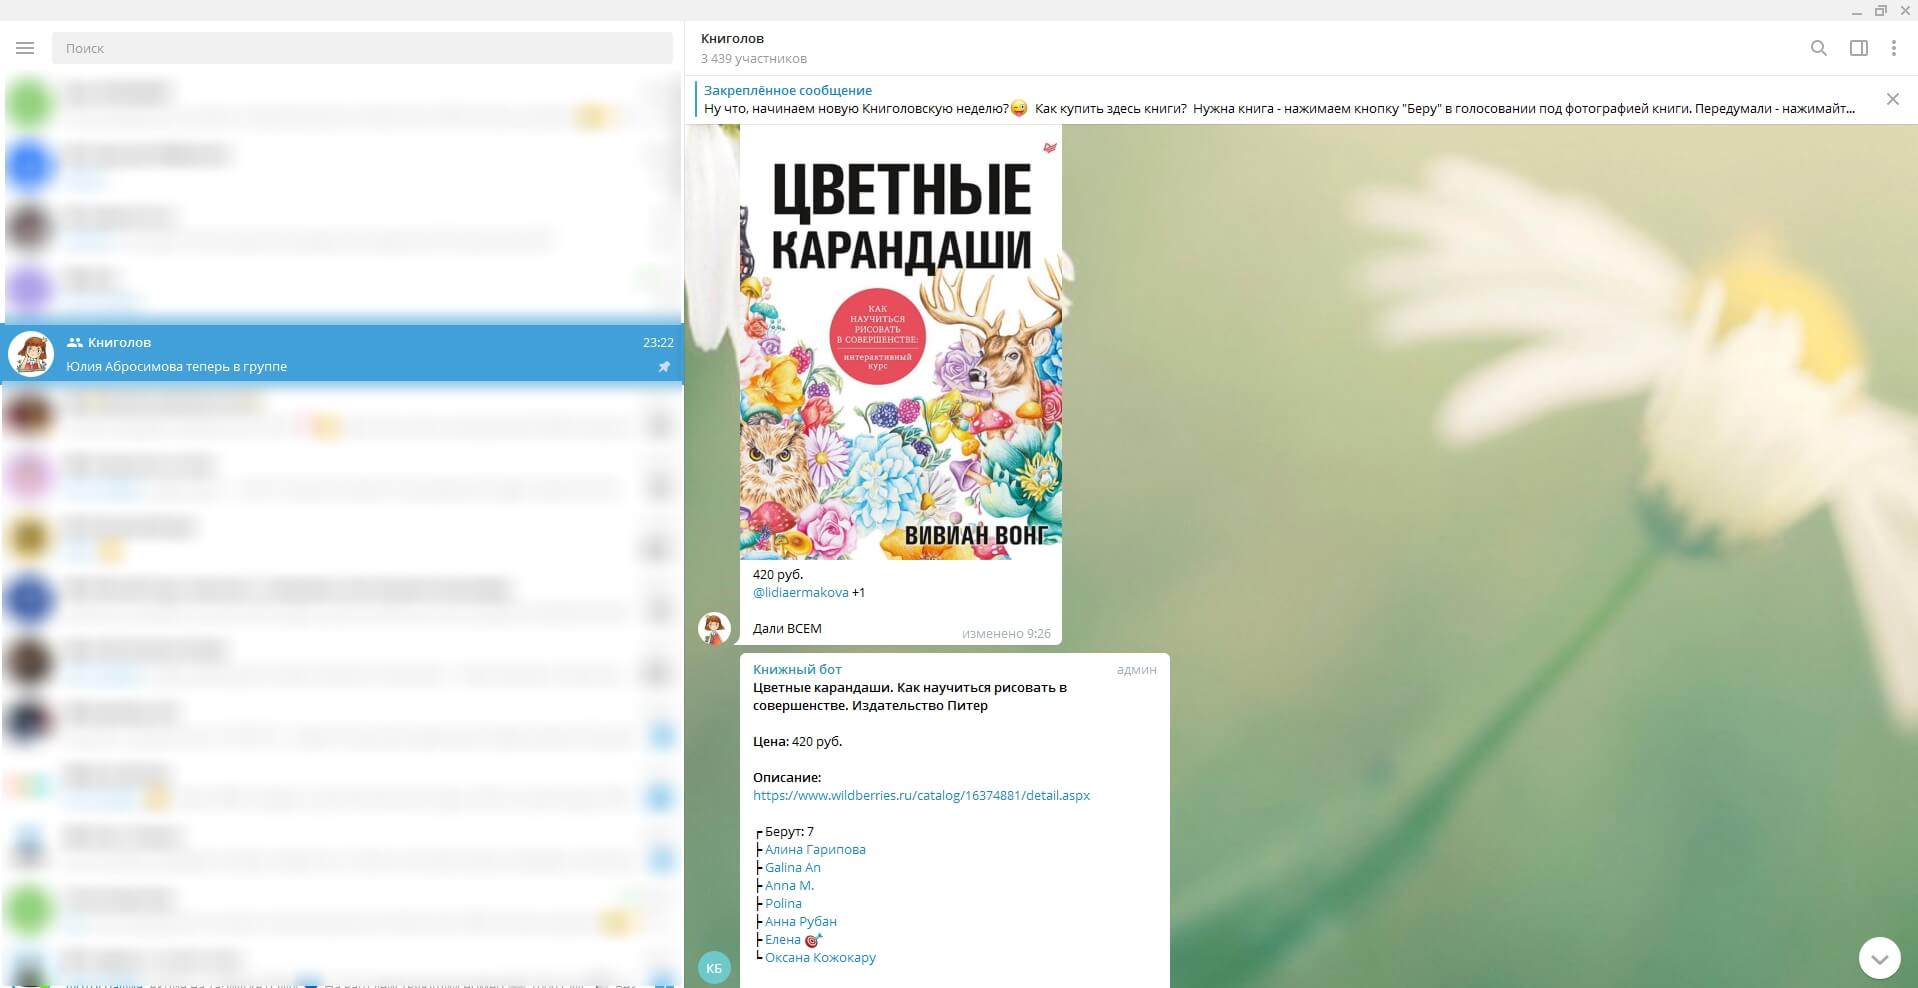Screen dimensions: 1918x988
Task: Click the search icon in chat header
Action: click(1818, 48)
